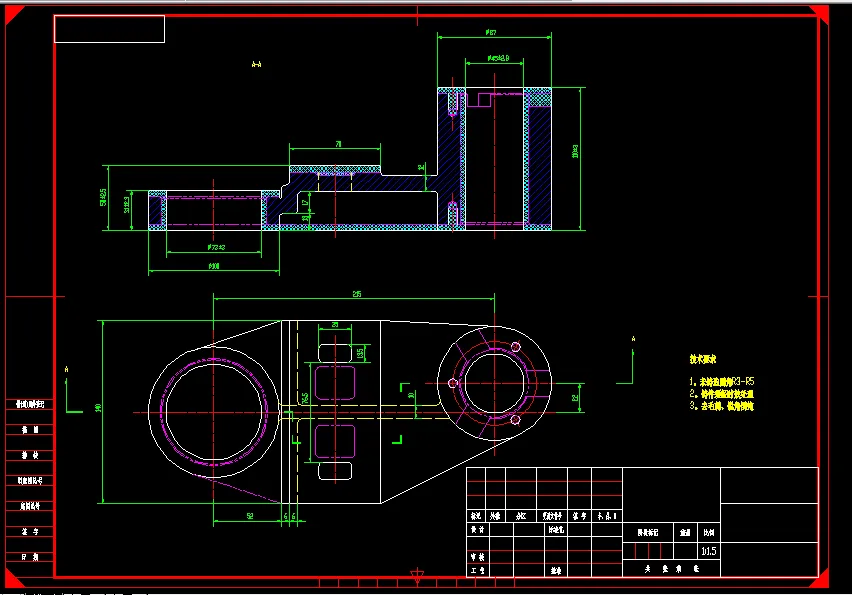Click technical requirement line 2
The height and width of the screenshot is (595, 852).
pos(722,393)
